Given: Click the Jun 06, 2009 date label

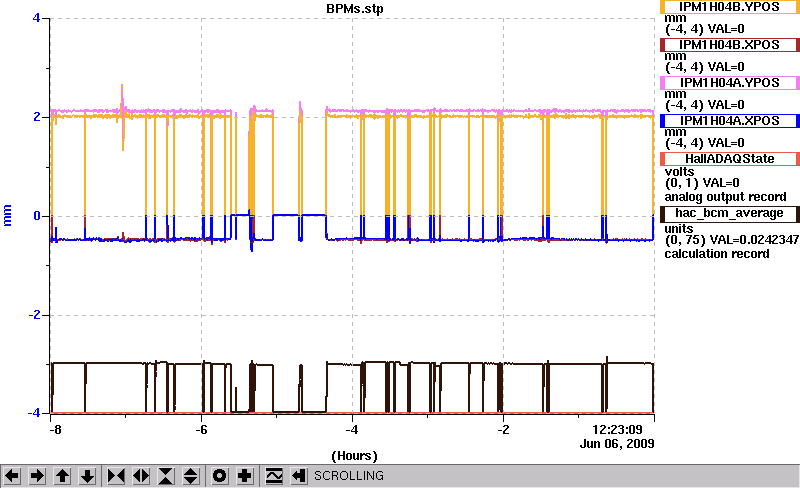Looking at the screenshot, I should [617, 444].
